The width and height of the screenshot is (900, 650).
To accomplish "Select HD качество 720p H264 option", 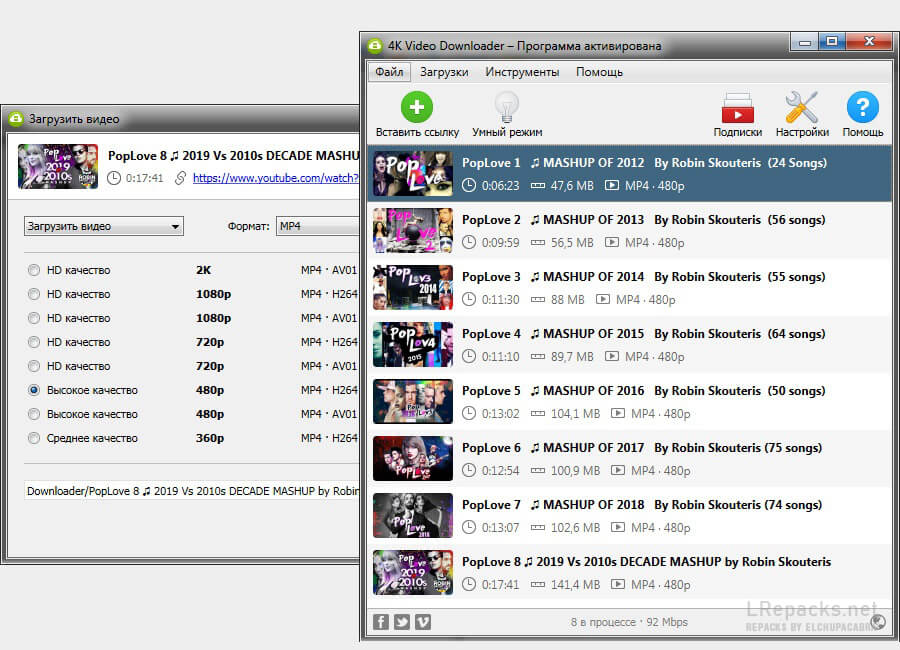I will click(34, 342).
